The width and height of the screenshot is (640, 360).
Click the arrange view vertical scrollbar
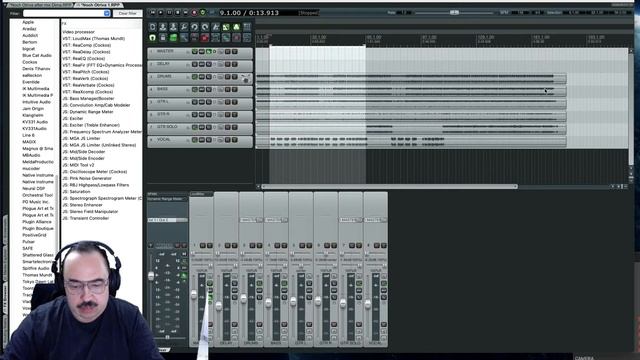click(x=631, y=108)
